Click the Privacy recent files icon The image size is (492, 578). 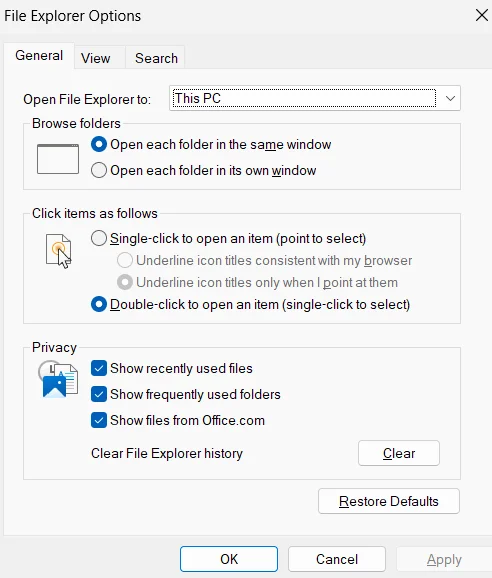[x=58, y=379]
